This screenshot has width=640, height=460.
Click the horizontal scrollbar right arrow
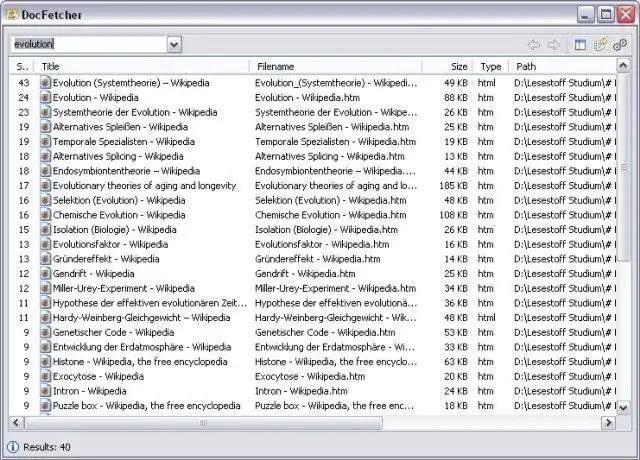coord(608,422)
